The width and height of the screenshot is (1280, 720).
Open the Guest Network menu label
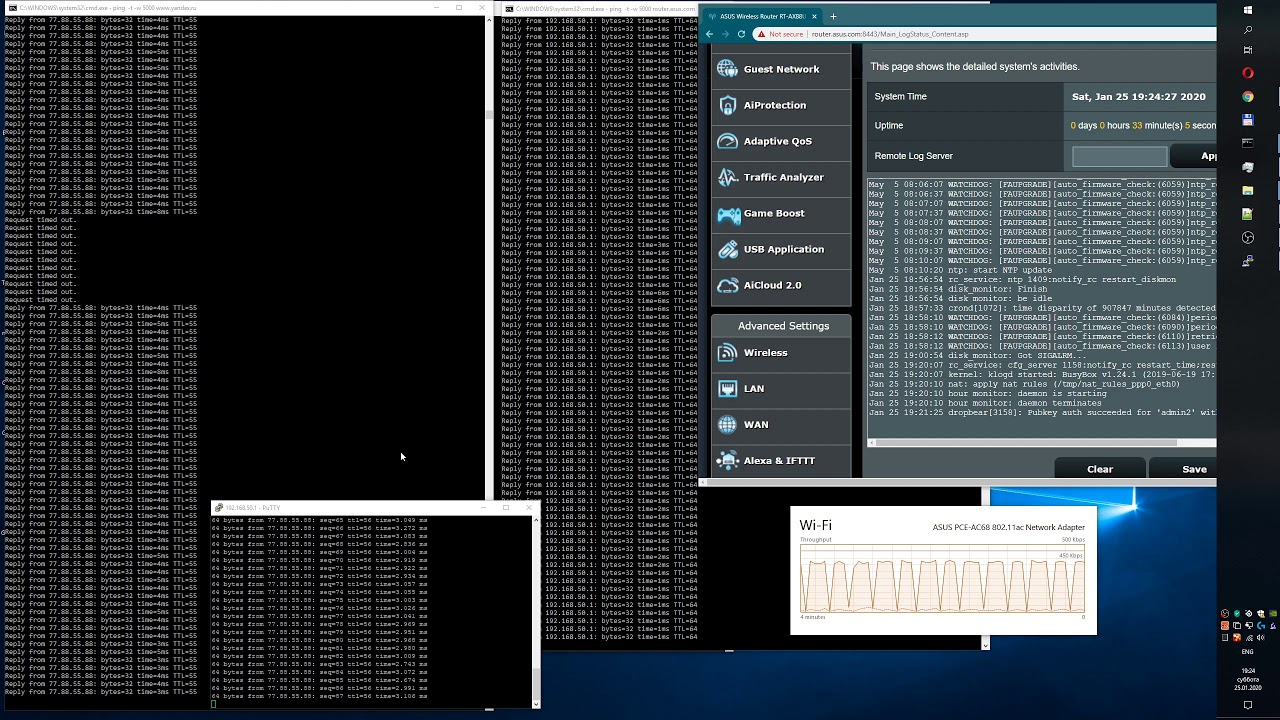tap(781, 69)
